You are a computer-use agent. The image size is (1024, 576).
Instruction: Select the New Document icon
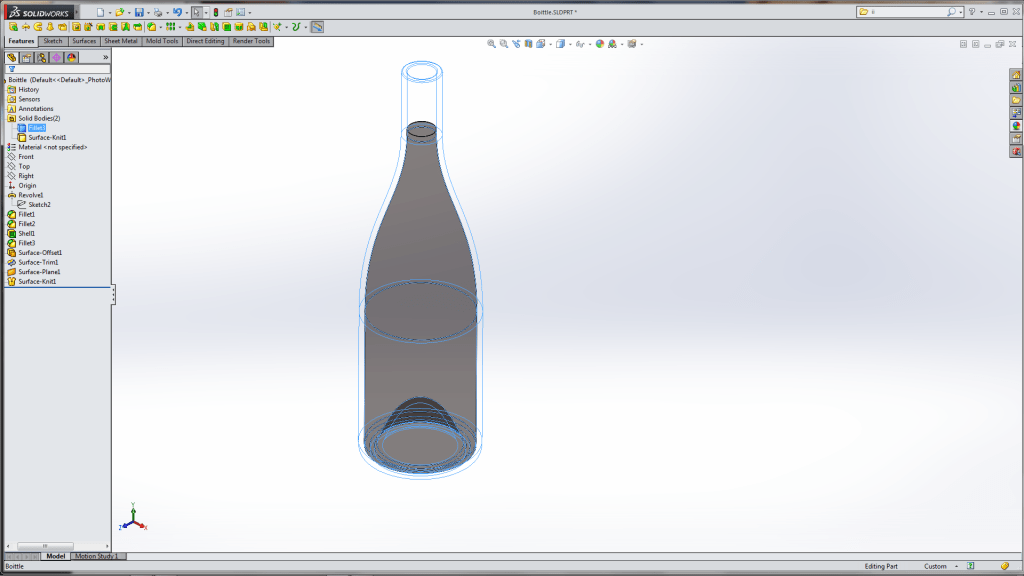point(101,13)
